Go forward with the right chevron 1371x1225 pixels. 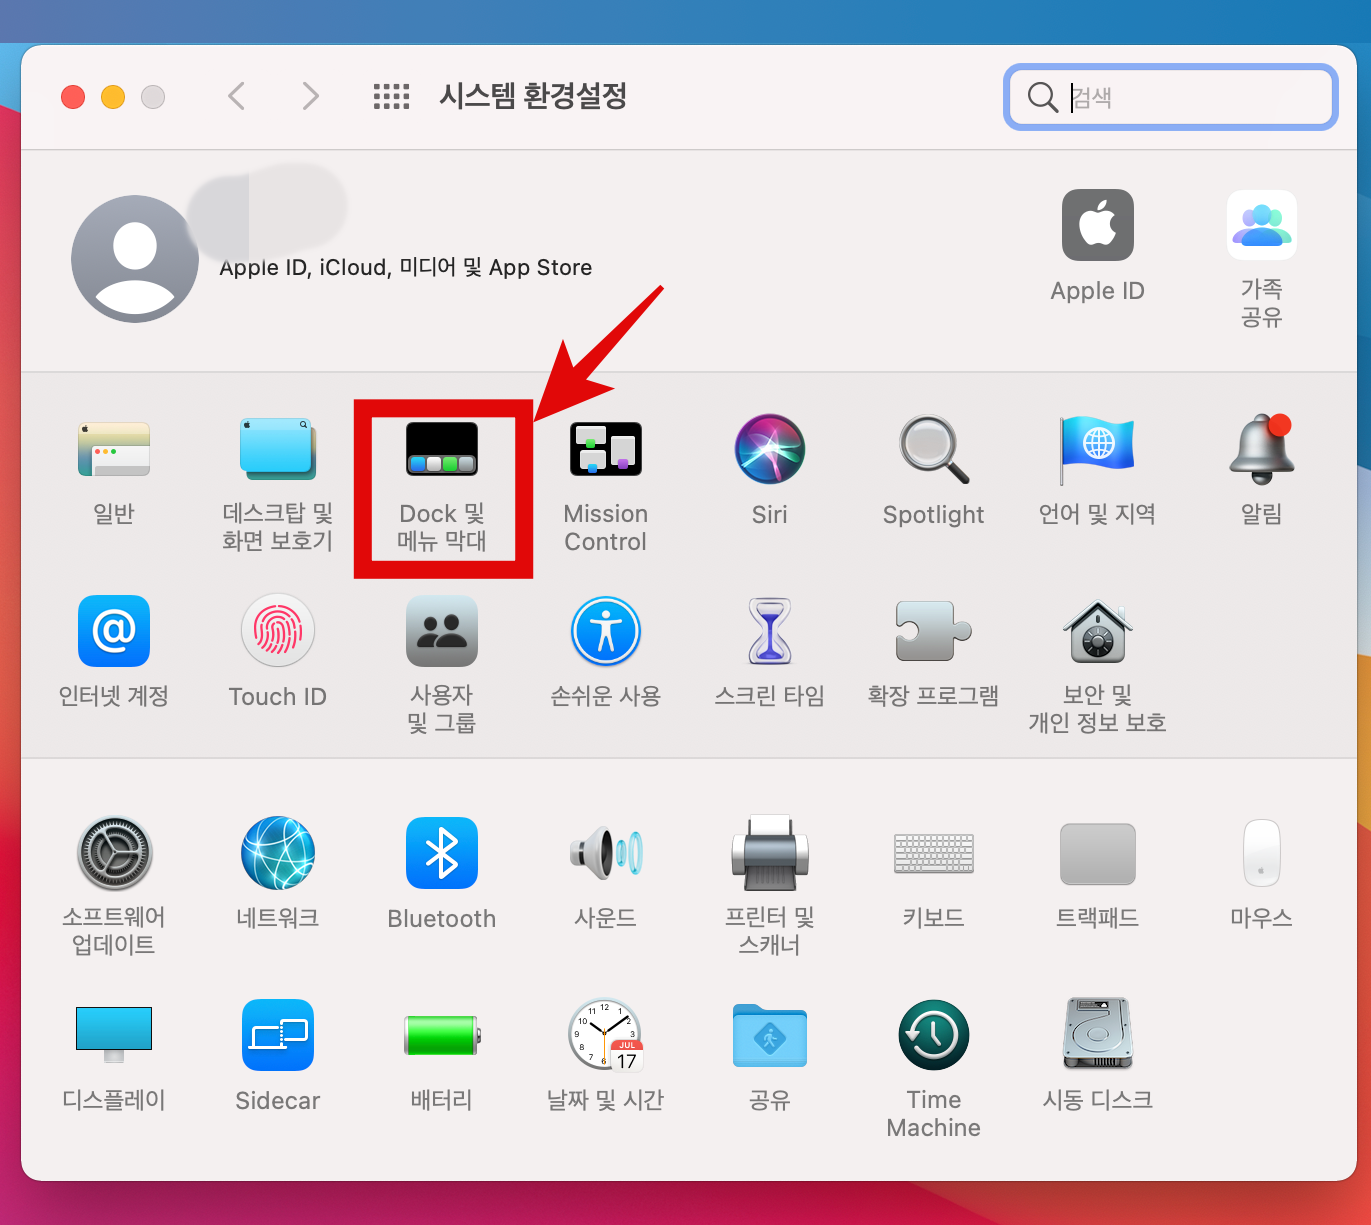click(x=311, y=96)
